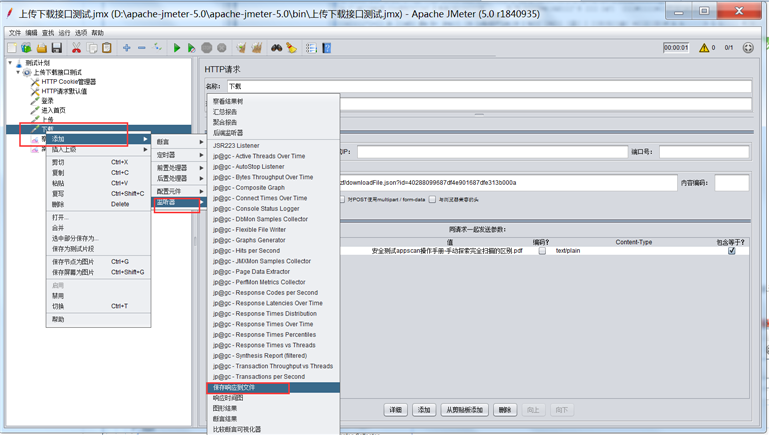The width and height of the screenshot is (769, 435).
Task: Click the 删除 button below parameters table
Action: tap(505, 410)
